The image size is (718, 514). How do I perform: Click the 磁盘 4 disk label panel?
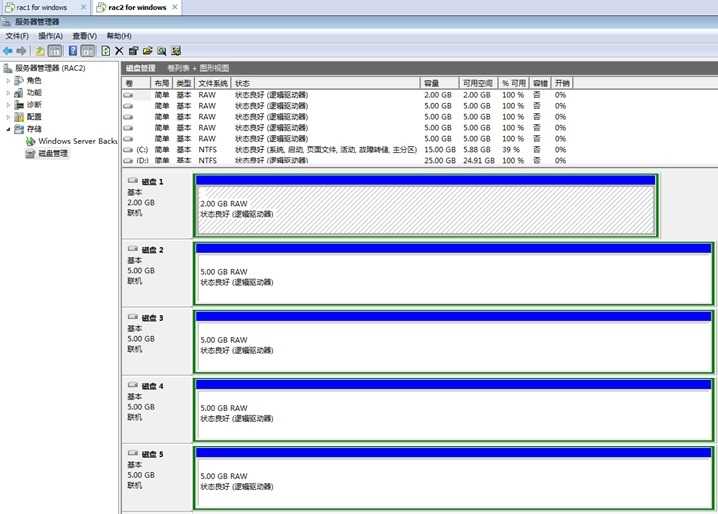[x=158, y=410]
